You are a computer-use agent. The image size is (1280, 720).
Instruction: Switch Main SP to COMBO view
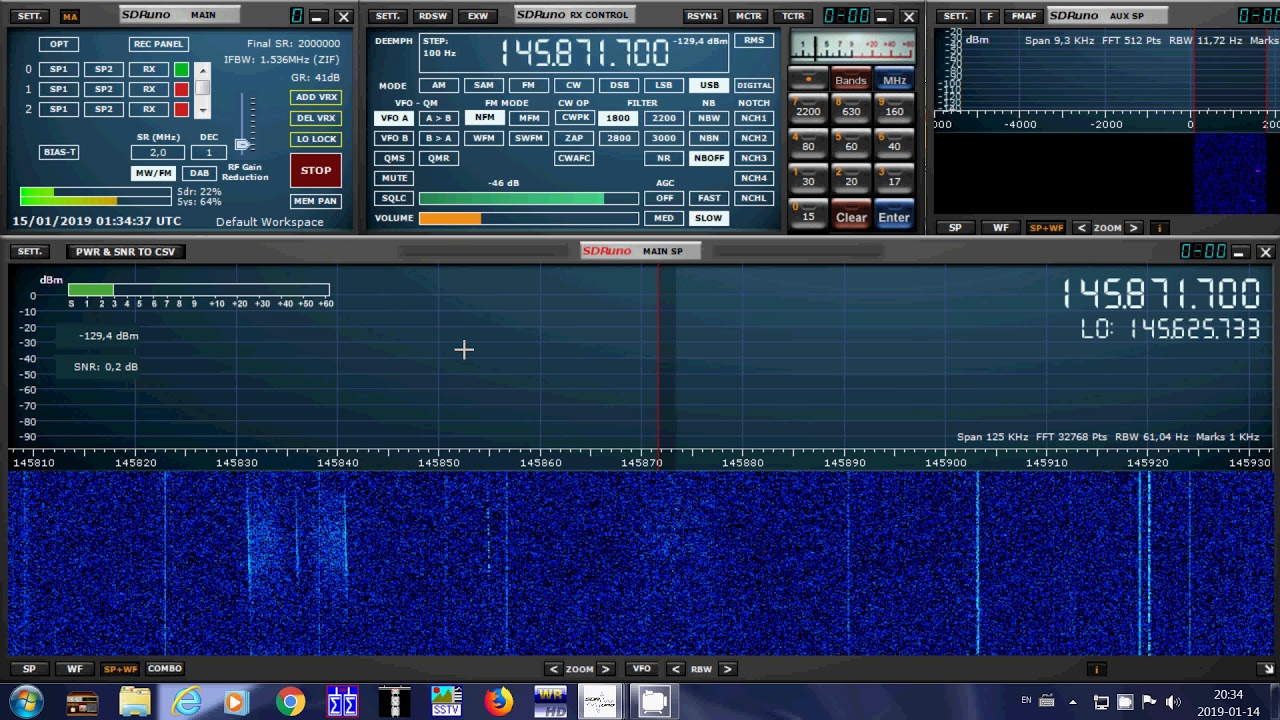coord(165,669)
